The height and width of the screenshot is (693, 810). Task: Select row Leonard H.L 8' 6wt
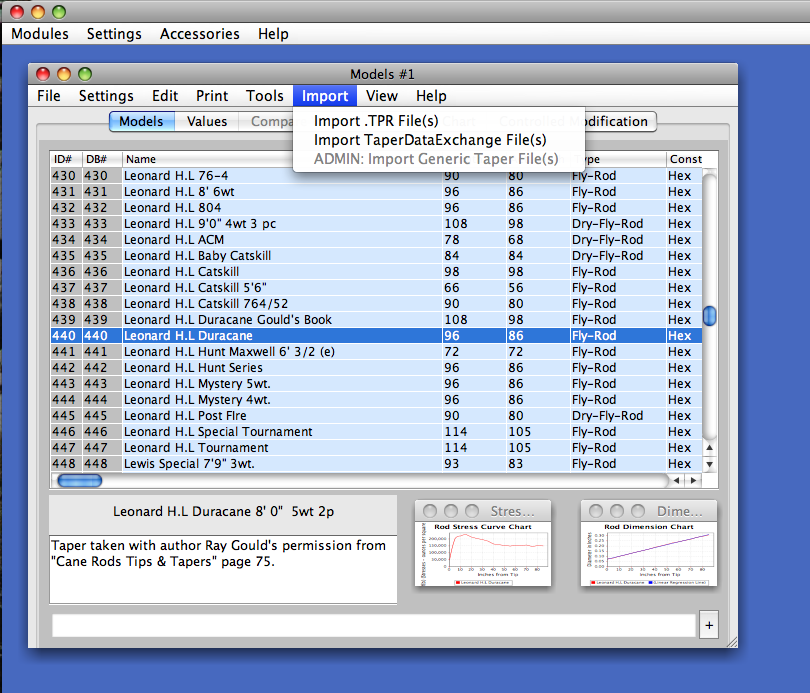(x=376, y=192)
